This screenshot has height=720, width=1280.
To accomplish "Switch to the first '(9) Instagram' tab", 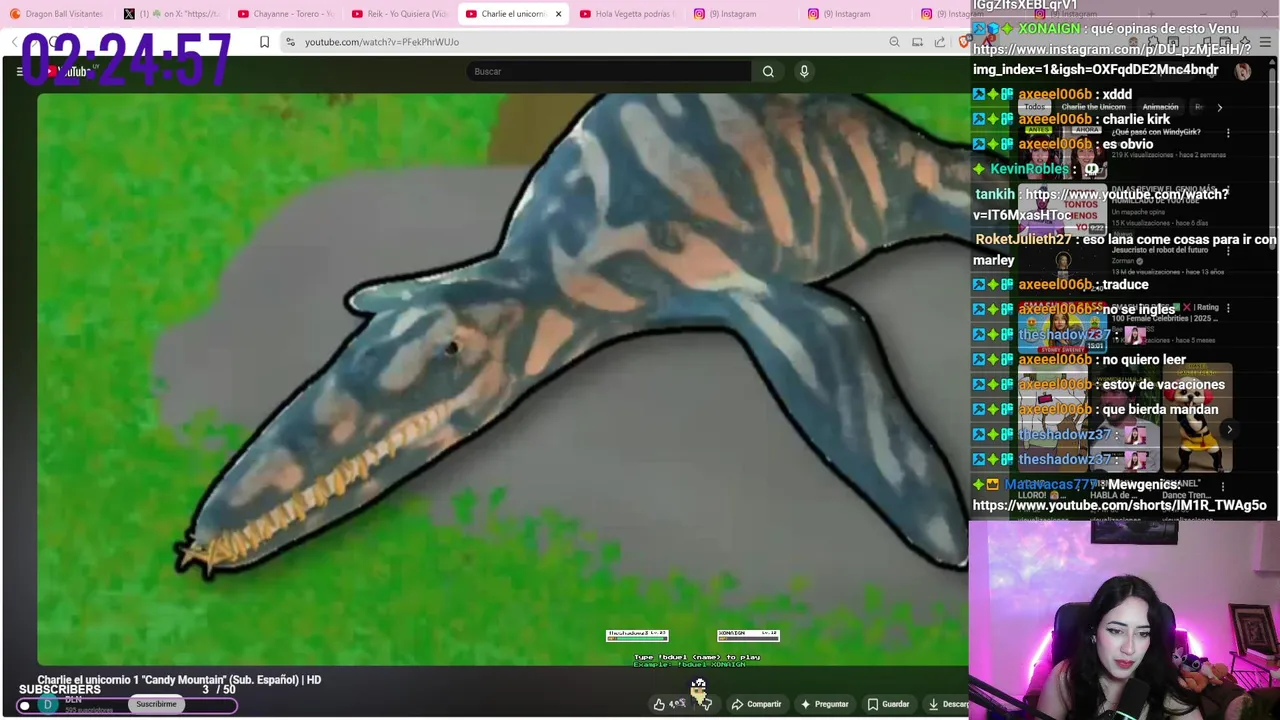I will click(742, 14).
